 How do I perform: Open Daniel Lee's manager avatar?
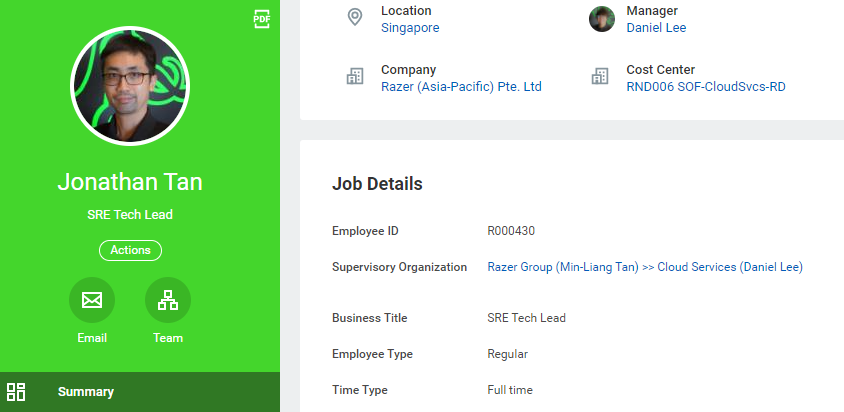tap(602, 19)
